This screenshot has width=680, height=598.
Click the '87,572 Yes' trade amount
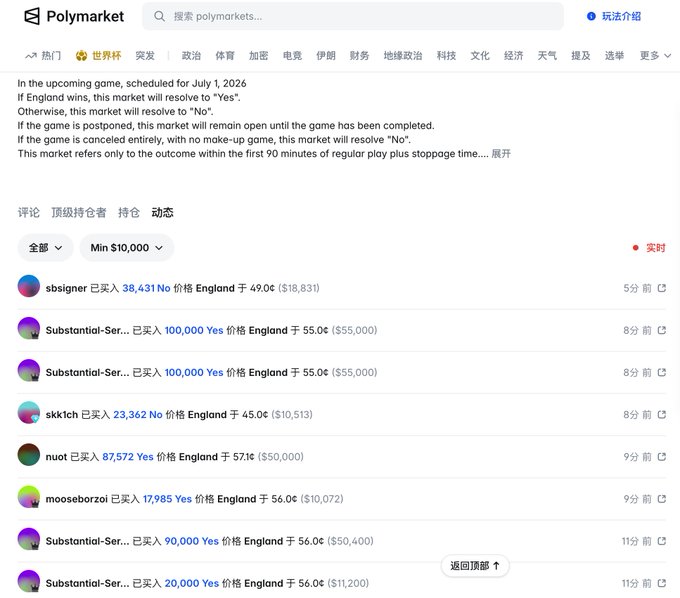click(x=128, y=457)
